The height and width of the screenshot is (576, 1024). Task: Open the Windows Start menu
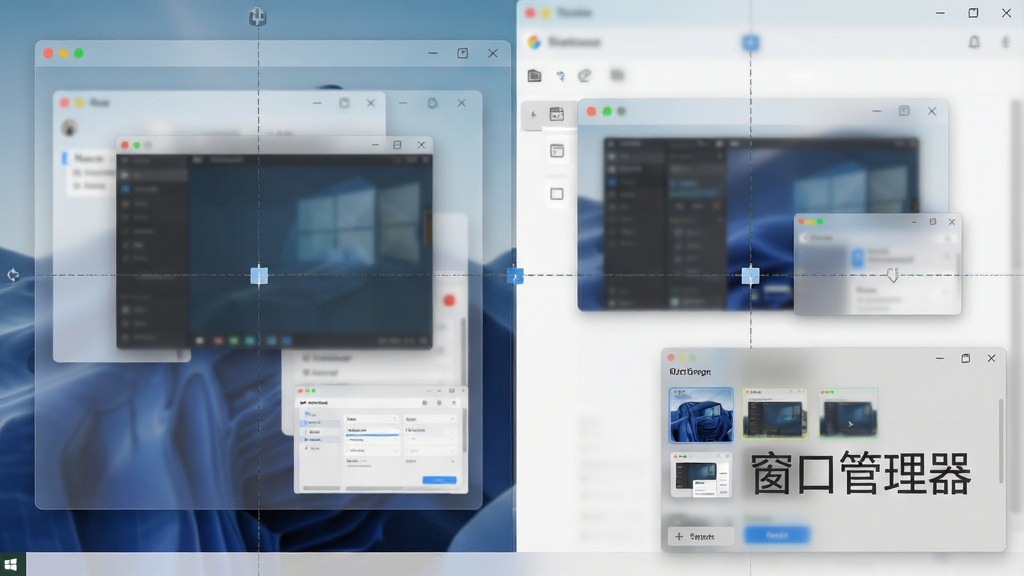coord(10,565)
